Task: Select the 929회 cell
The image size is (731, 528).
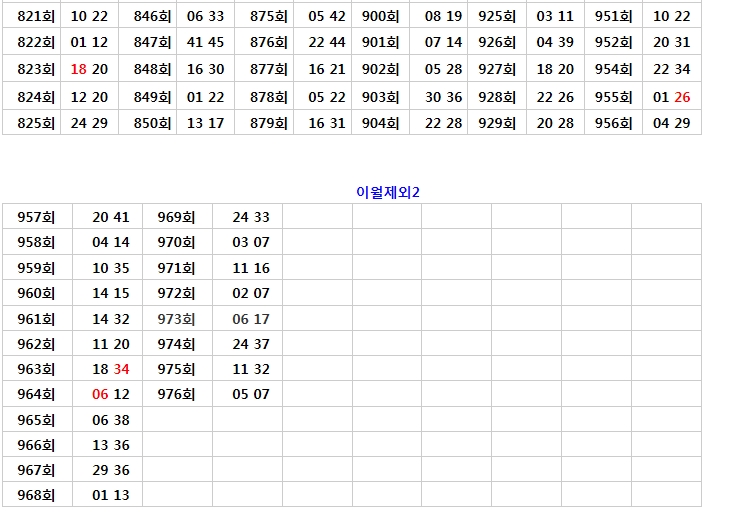Action: (x=498, y=122)
